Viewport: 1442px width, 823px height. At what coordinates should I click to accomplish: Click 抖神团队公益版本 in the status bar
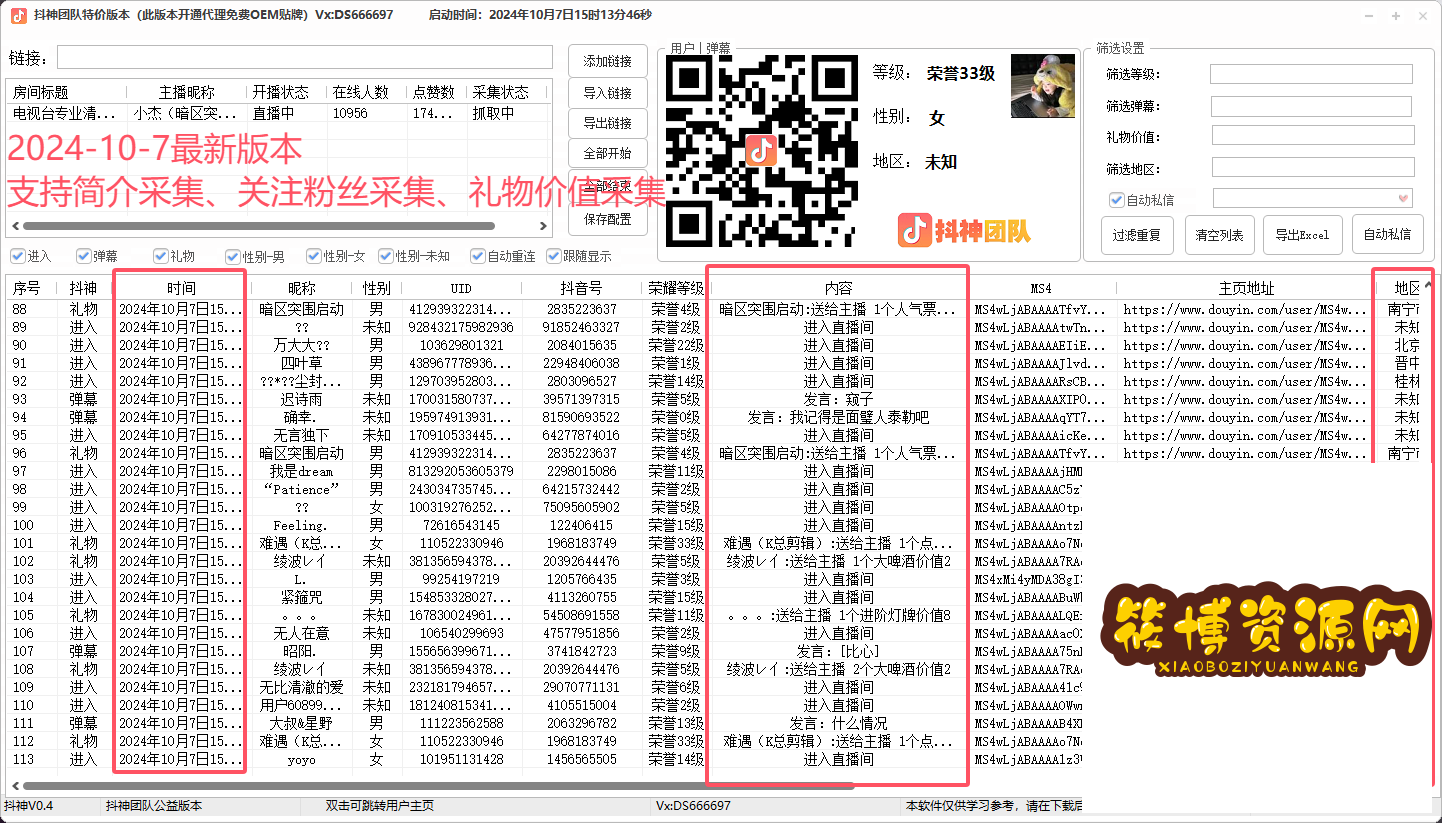(154, 805)
